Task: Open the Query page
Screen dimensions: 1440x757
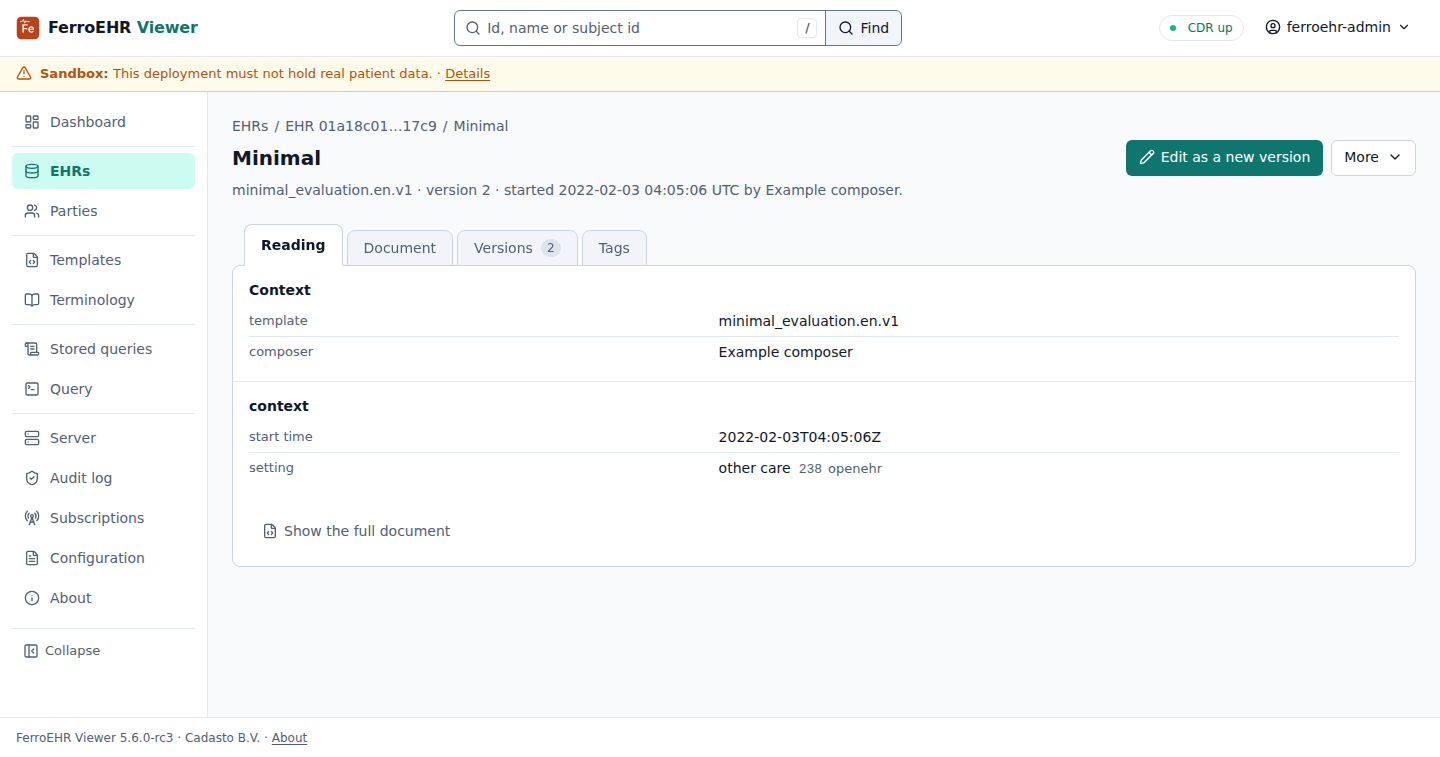Action: pos(103,389)
